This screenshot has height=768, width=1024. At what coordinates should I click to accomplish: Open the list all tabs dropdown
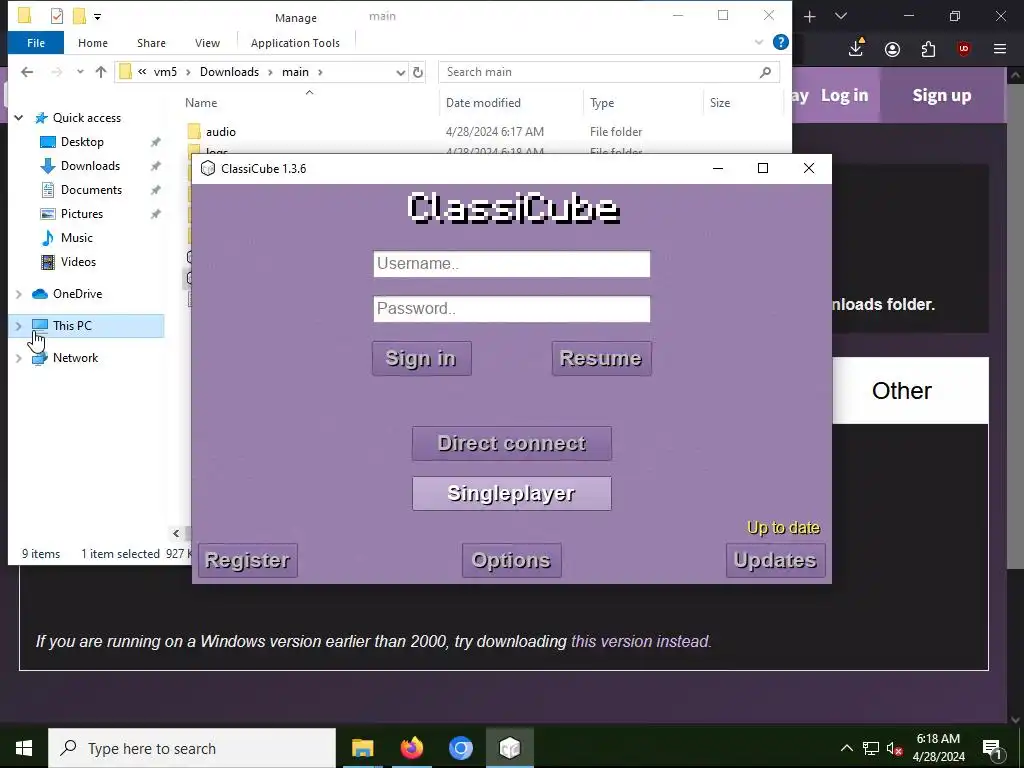(841, 16)
